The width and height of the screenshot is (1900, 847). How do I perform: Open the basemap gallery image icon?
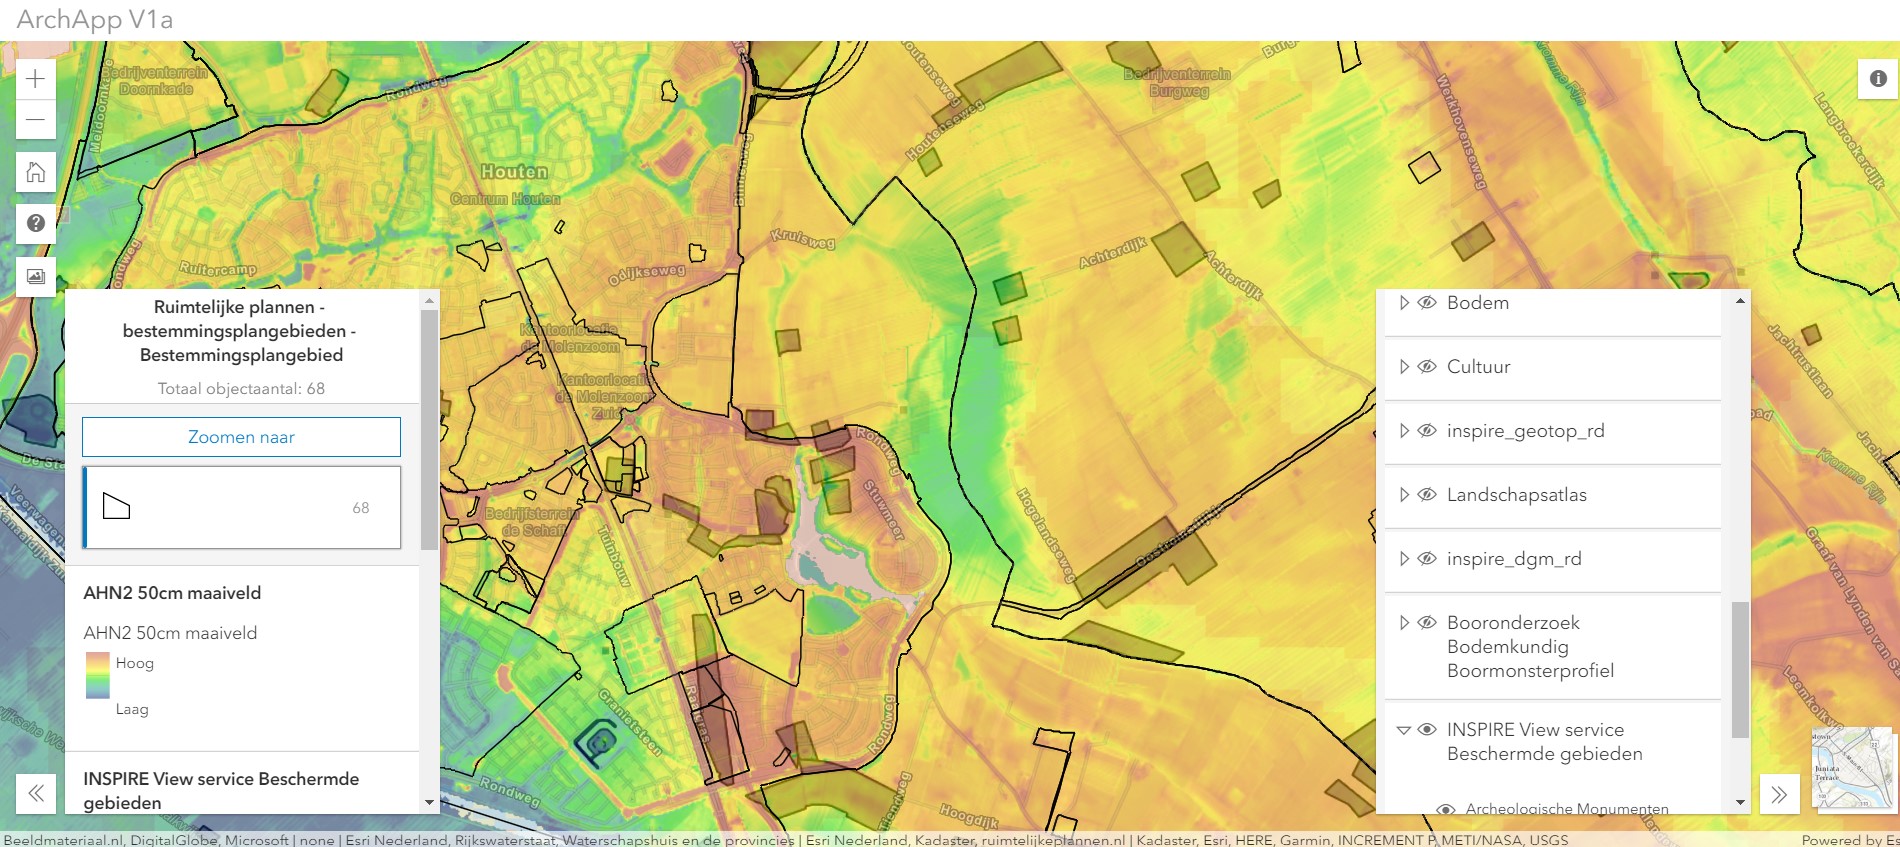(x=36, y=277)
